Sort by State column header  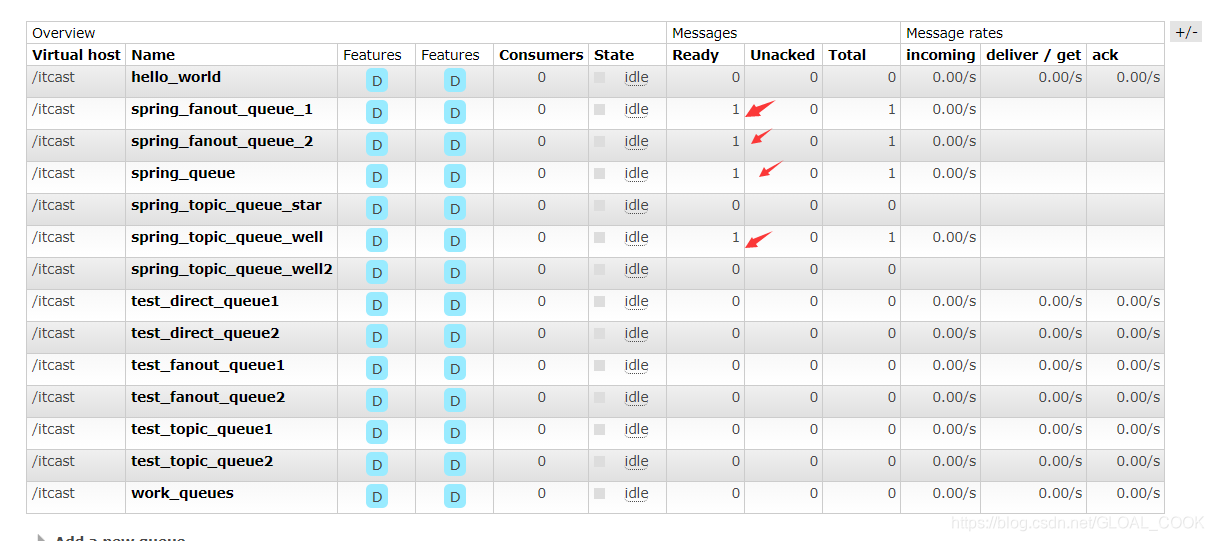(x=614, y=55)
